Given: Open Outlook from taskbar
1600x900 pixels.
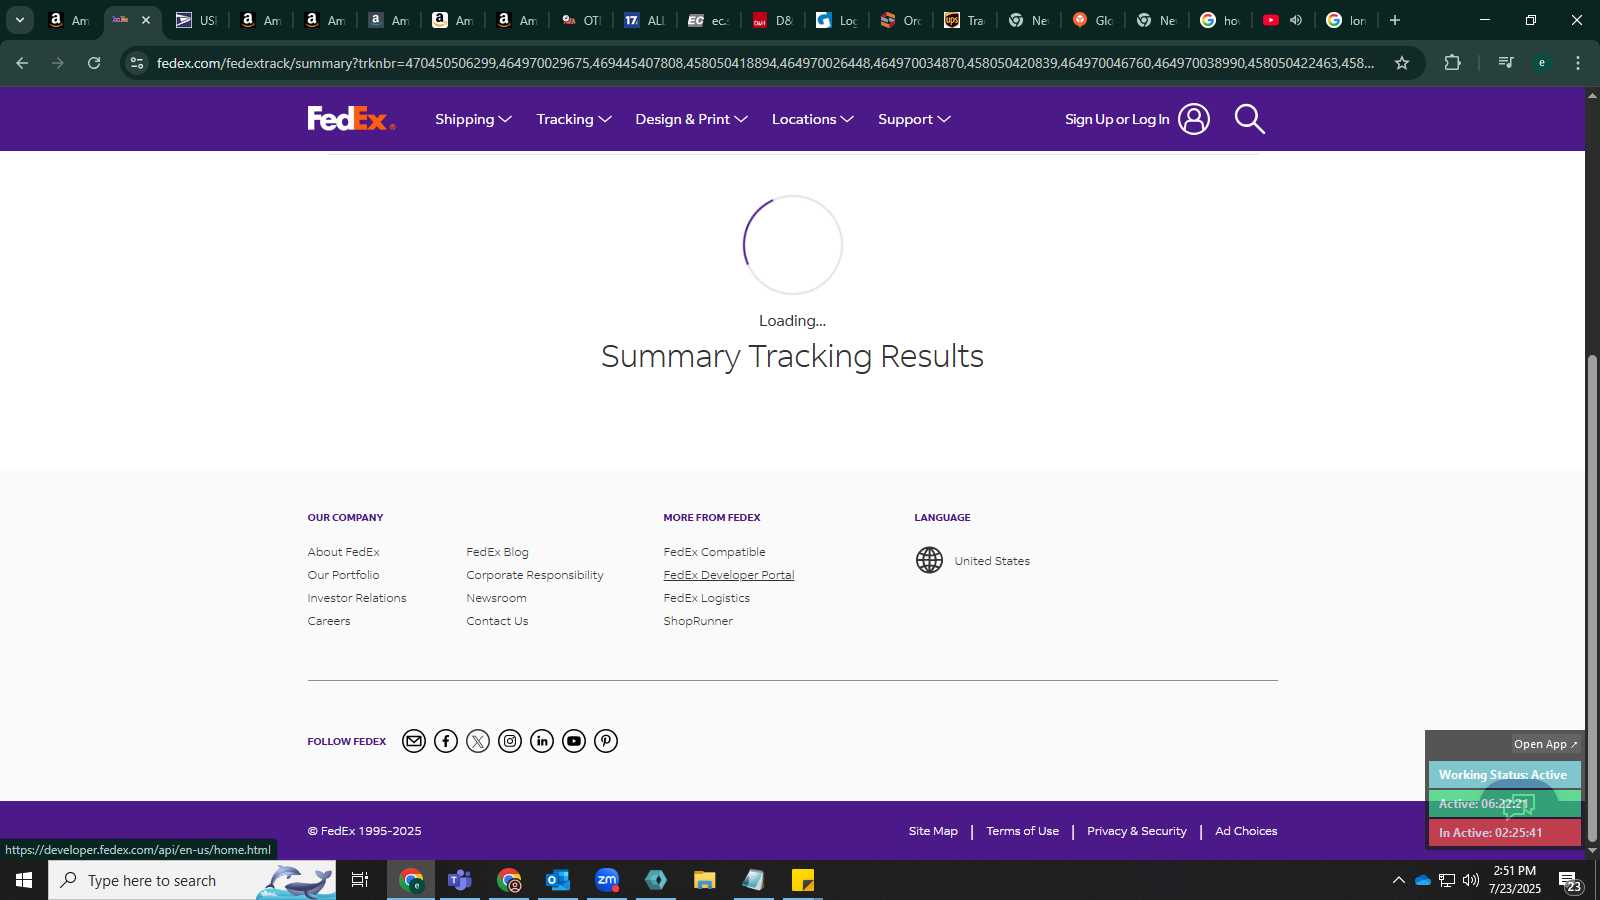Looking at the screenshot, I should 558,880.
